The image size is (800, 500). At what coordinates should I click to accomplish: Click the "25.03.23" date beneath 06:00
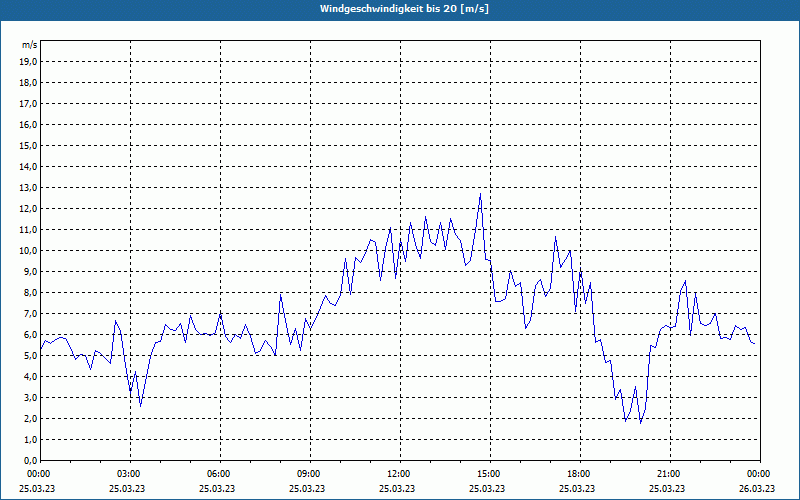tap(217, 488)
